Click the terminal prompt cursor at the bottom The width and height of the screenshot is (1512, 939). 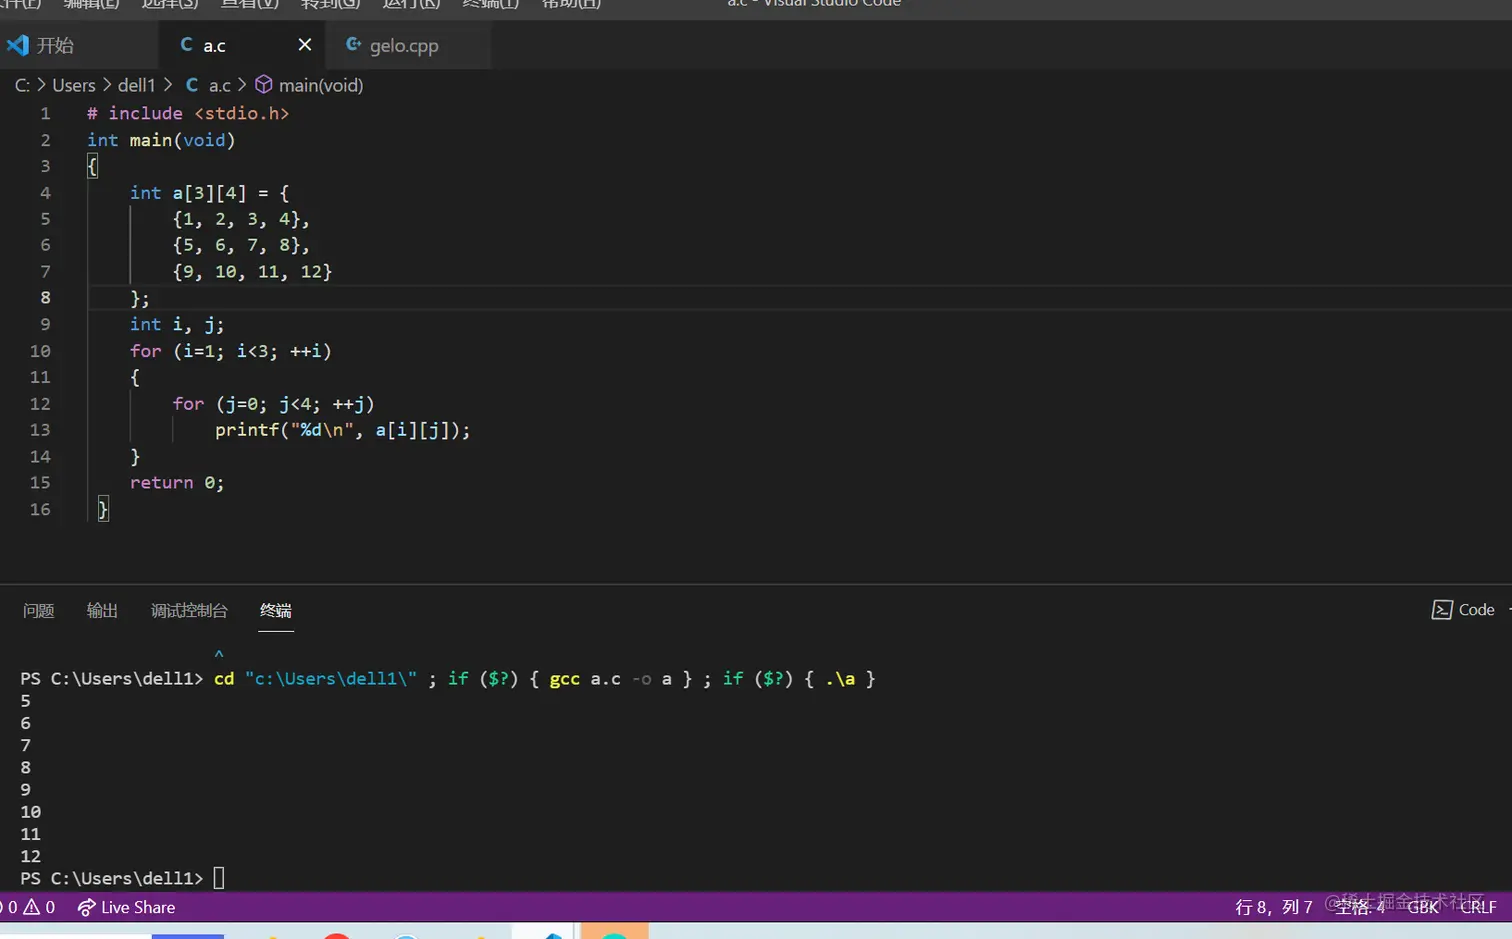click(x=219, y=878)
